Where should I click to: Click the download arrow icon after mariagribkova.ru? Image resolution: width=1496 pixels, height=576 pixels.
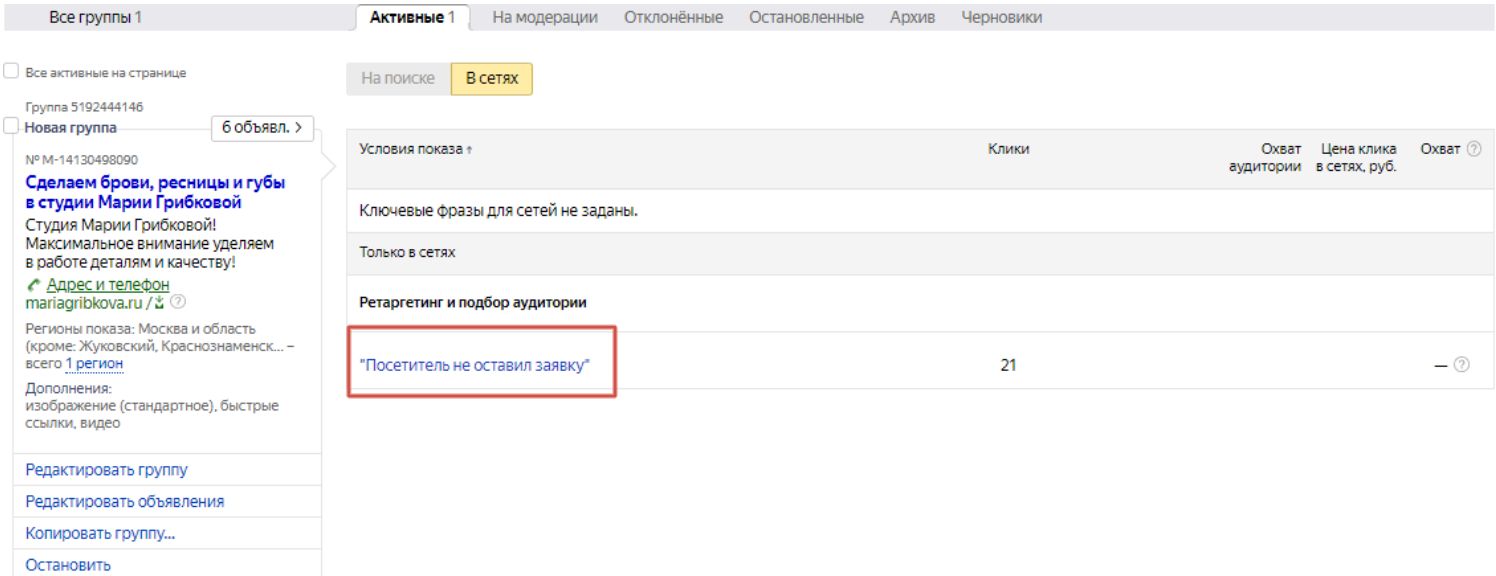(x=159, y=302)
